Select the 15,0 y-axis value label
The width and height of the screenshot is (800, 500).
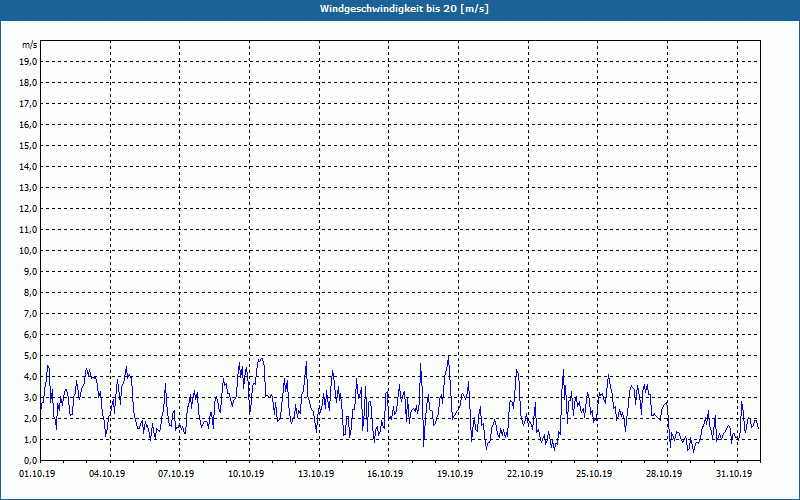28,145
